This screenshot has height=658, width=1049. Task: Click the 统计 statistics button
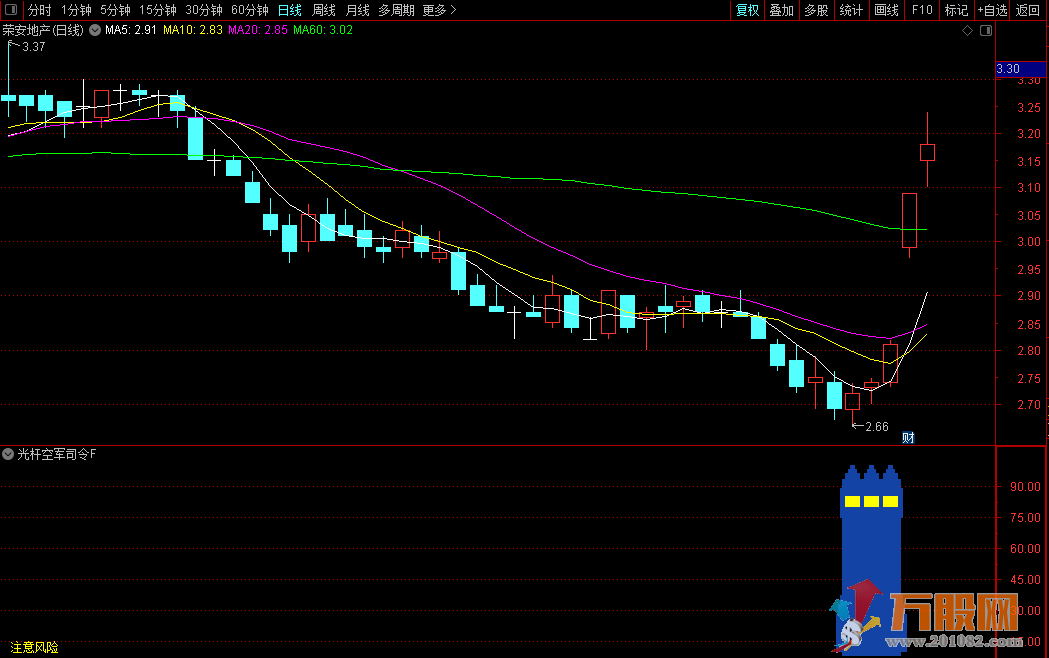(851, 10)
